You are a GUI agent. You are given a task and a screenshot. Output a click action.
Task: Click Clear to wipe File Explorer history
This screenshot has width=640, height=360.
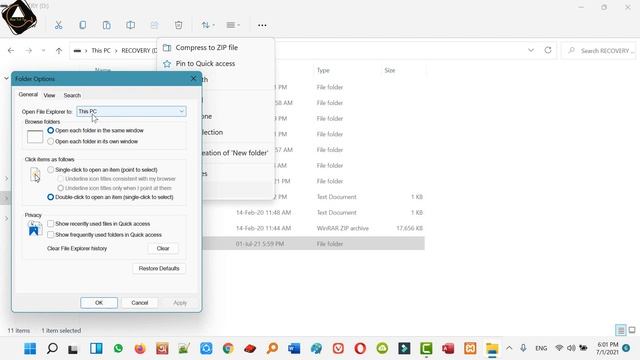pos(163,248)
